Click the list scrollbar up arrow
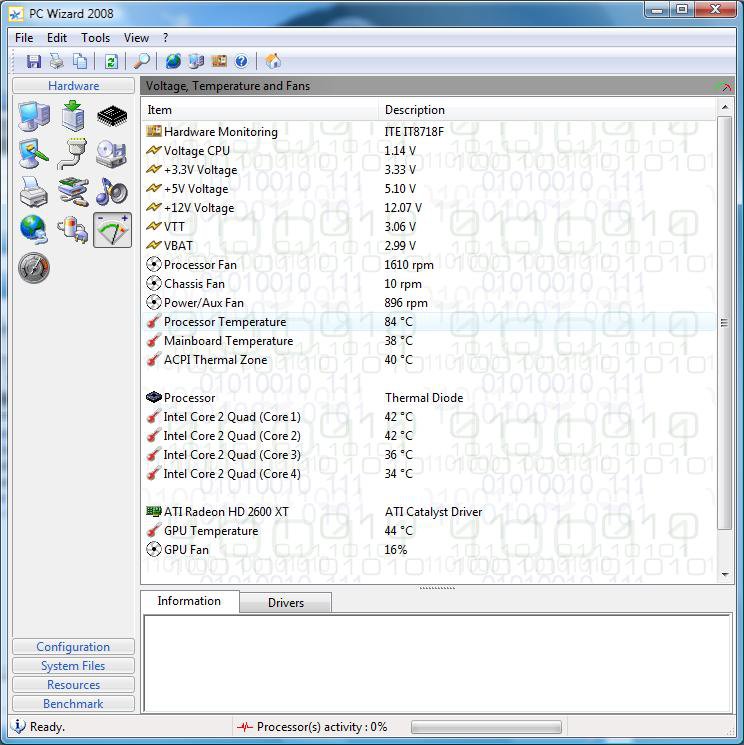The height and width of the screenshot is (745, 744). pos(725,107)
